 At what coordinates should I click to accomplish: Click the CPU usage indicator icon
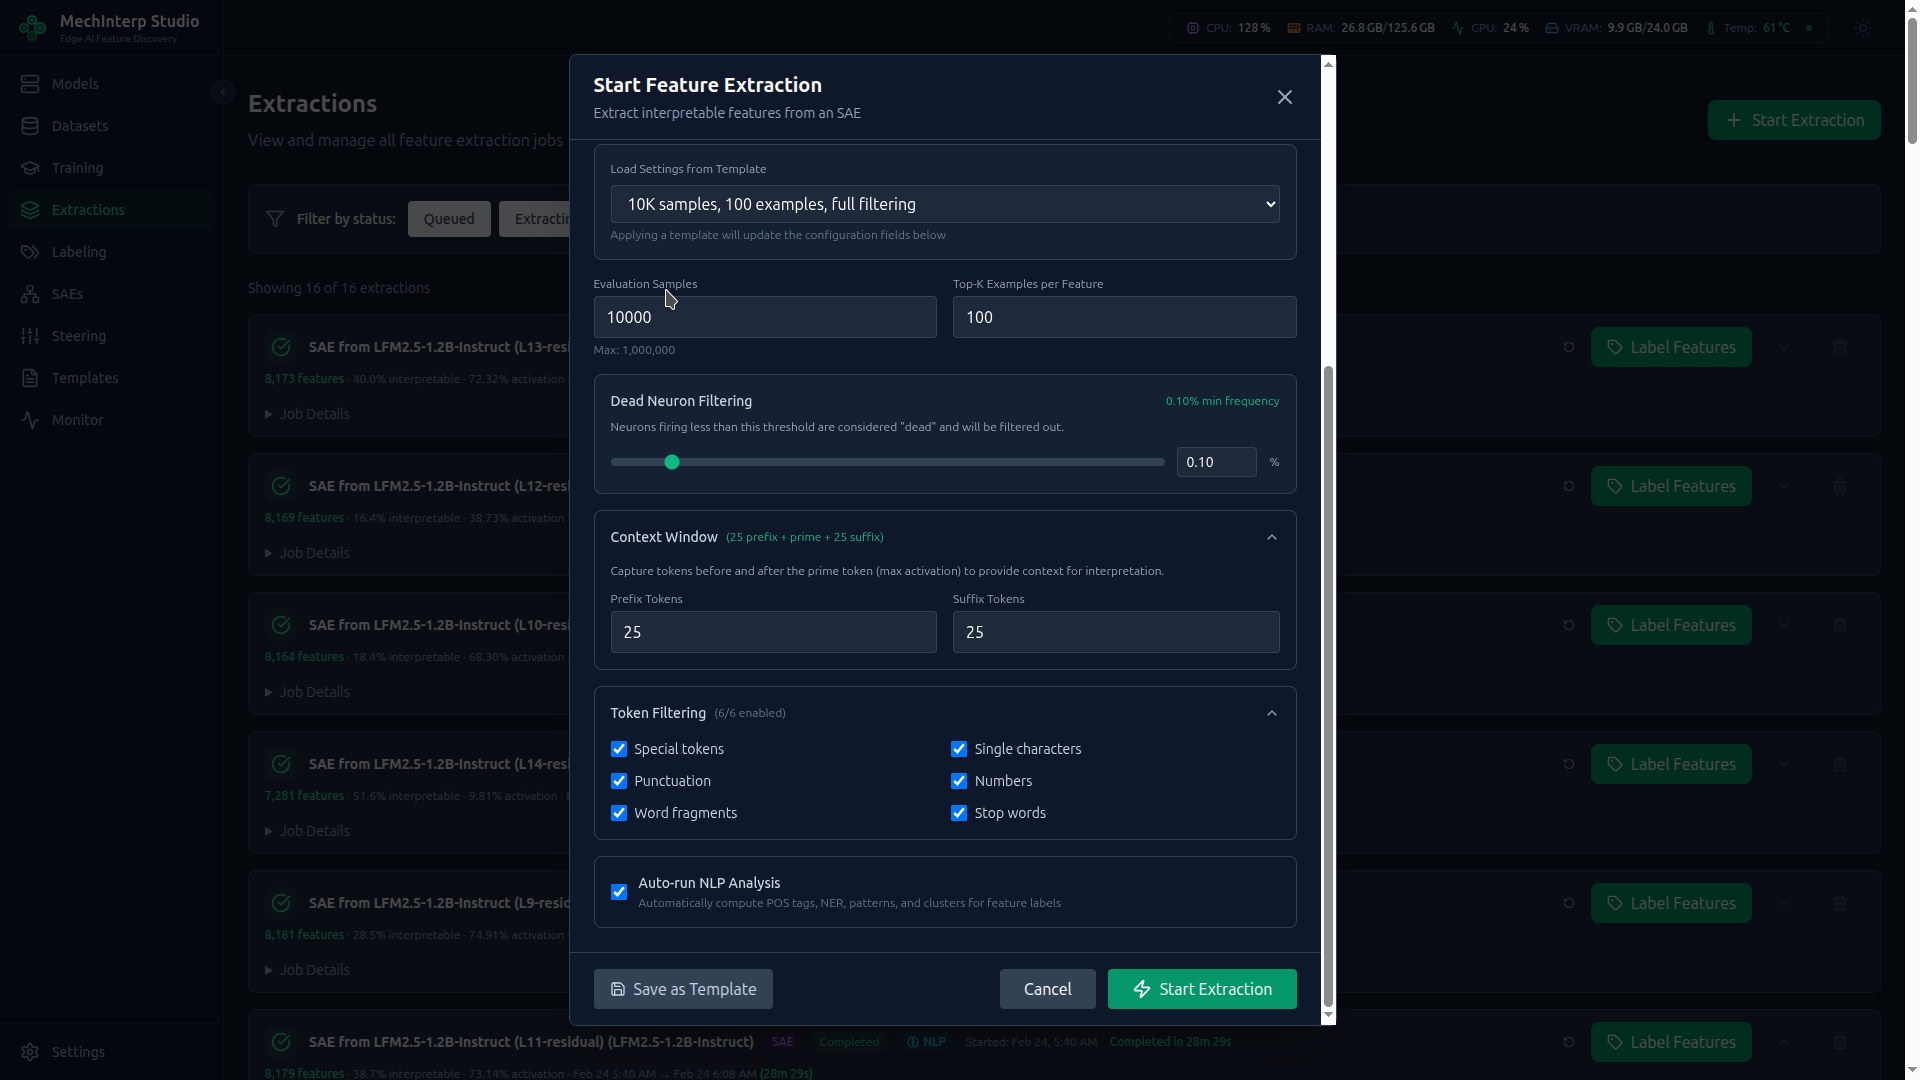coord(1192,28)
